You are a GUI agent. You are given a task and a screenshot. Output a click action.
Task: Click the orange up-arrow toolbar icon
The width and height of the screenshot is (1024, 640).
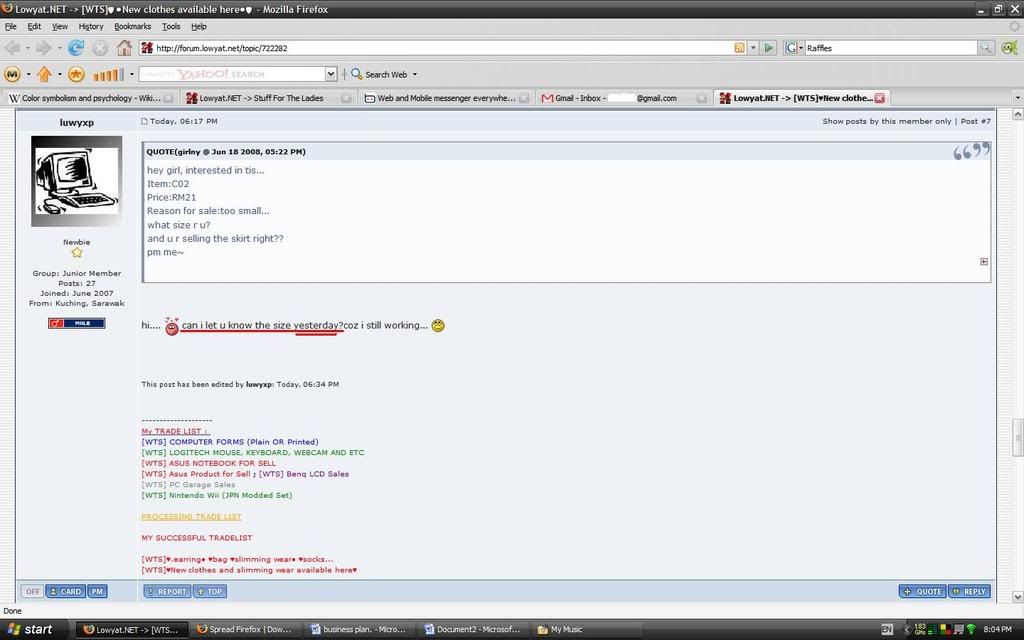(44, 74)
